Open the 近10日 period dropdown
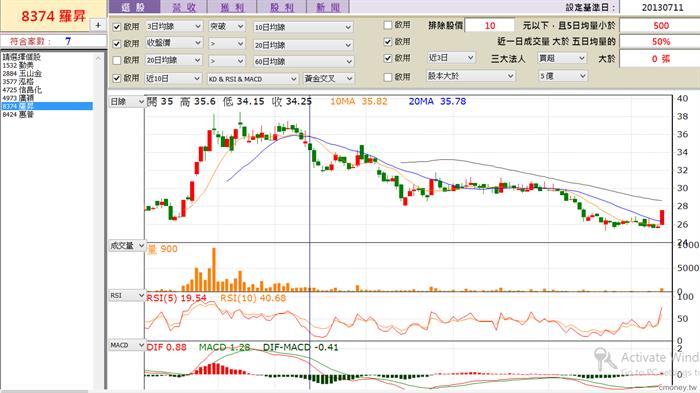700x393 pixels. point(174,79)
